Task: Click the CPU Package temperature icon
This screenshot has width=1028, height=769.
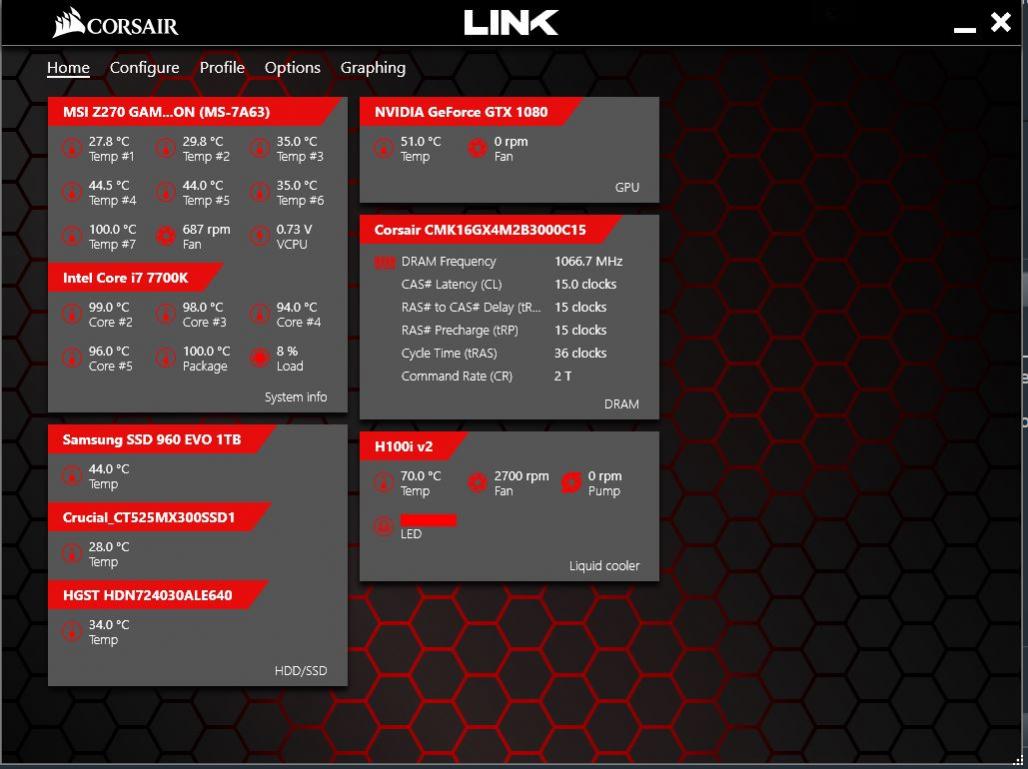Action: click(x=165, y=358)
